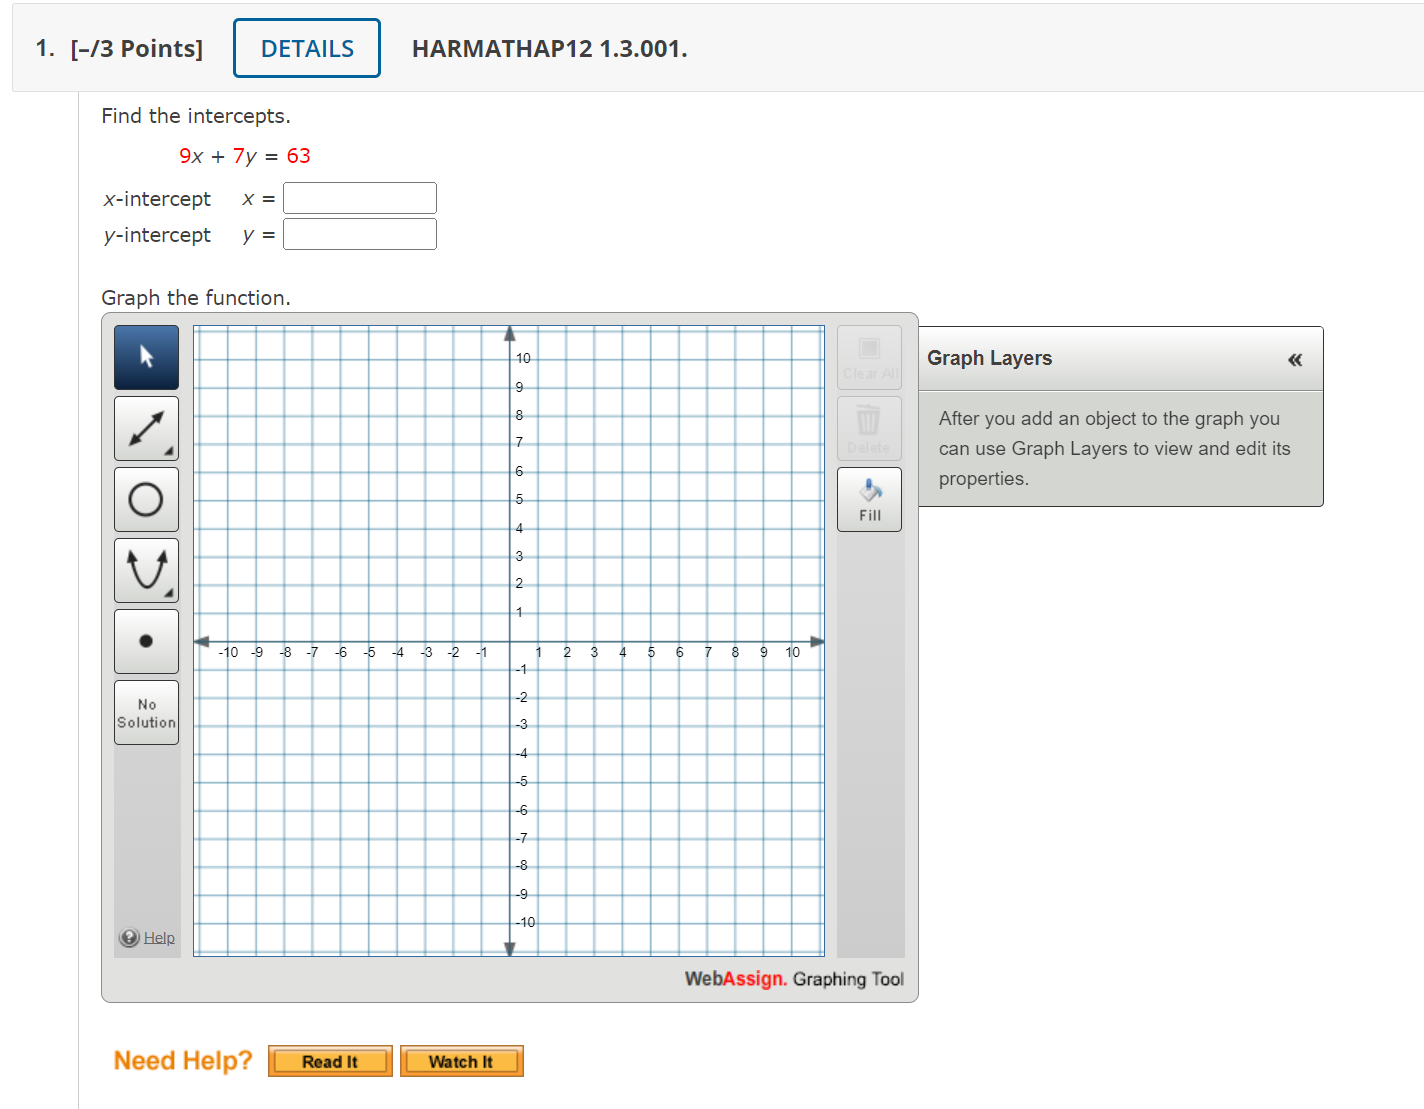Click the Read It button
Viewport: 1424px width, 1109px height.
click(330, 1061)
